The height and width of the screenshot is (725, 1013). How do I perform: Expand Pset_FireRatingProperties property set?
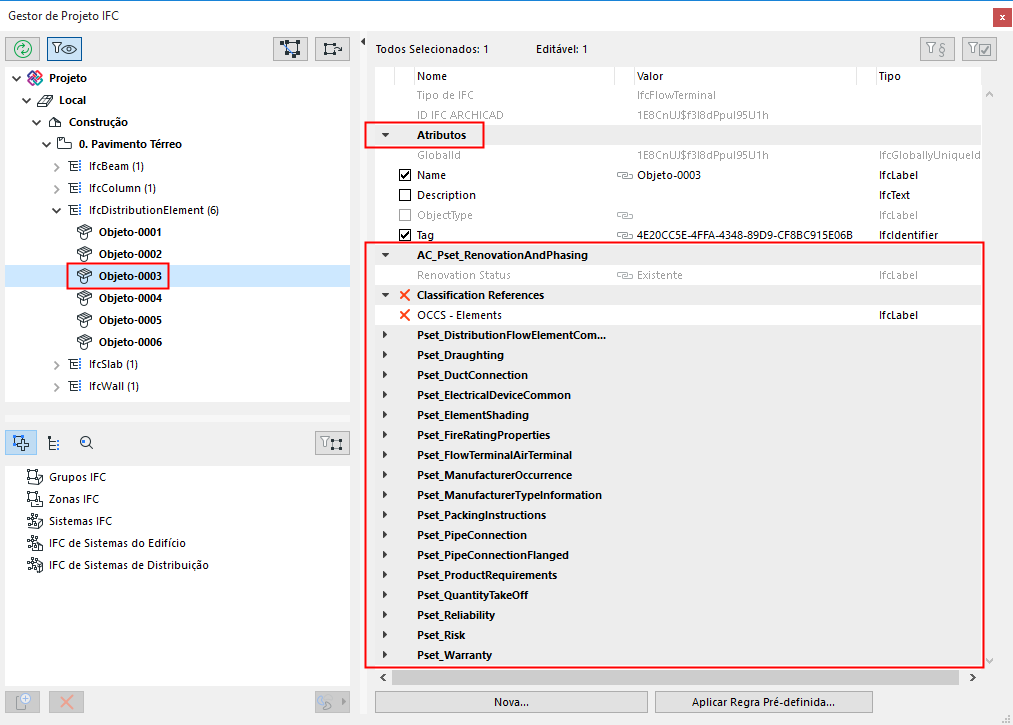(x=386, y=435)
